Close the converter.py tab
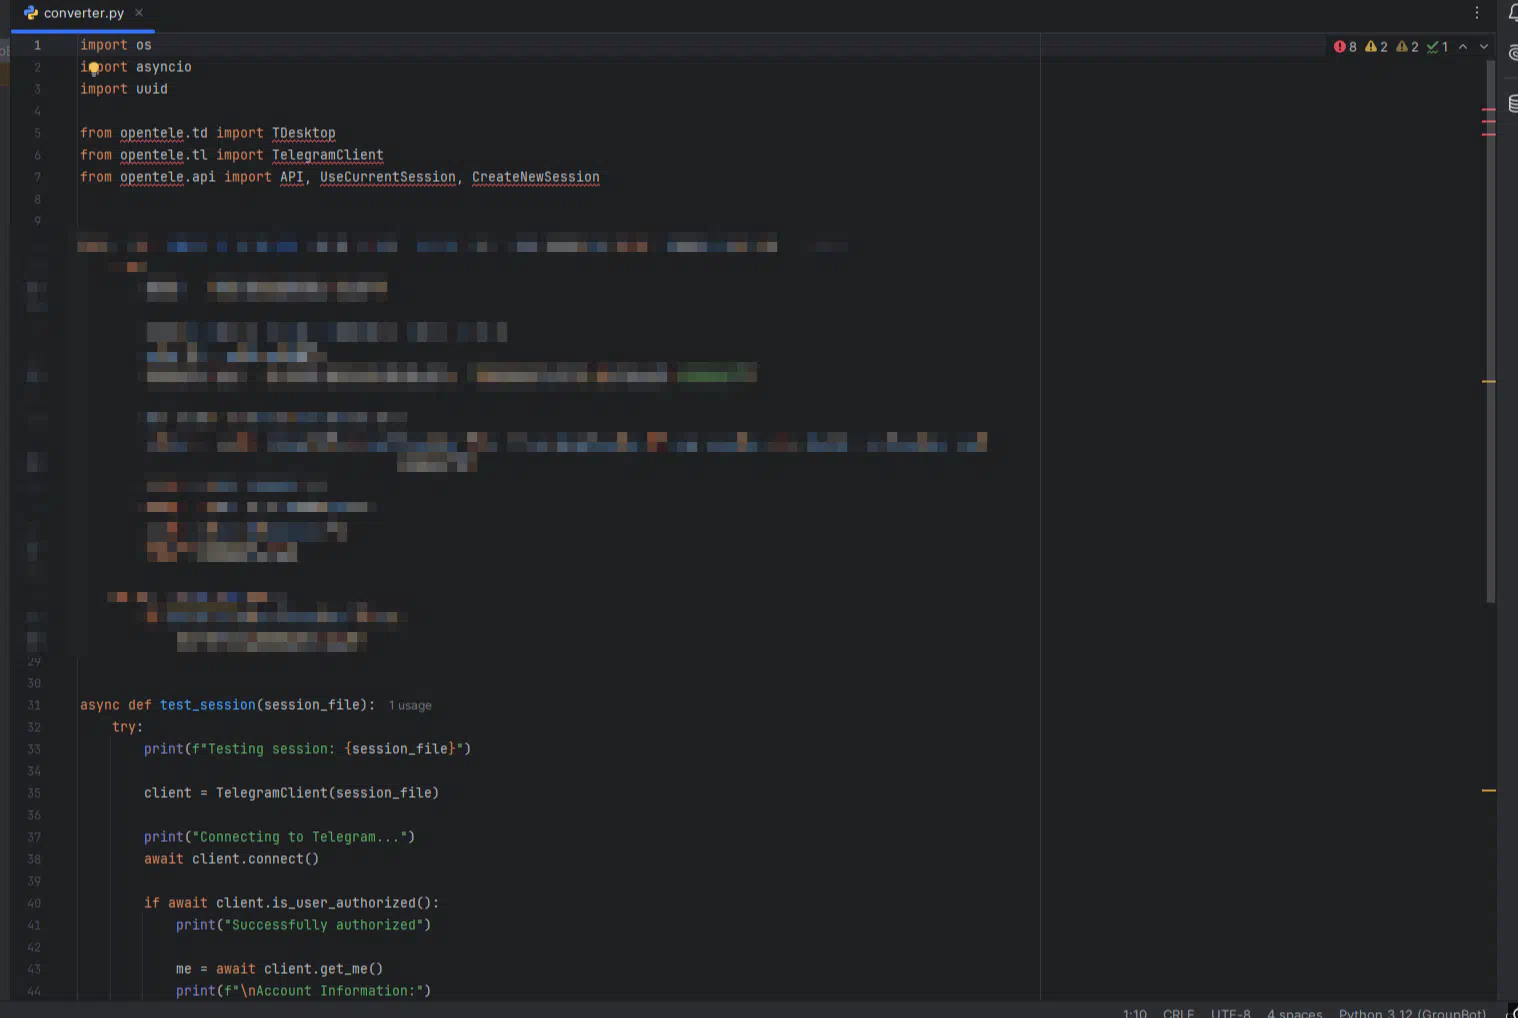Viewport: 1518px width, 1018px height. (x=139, y=13)
